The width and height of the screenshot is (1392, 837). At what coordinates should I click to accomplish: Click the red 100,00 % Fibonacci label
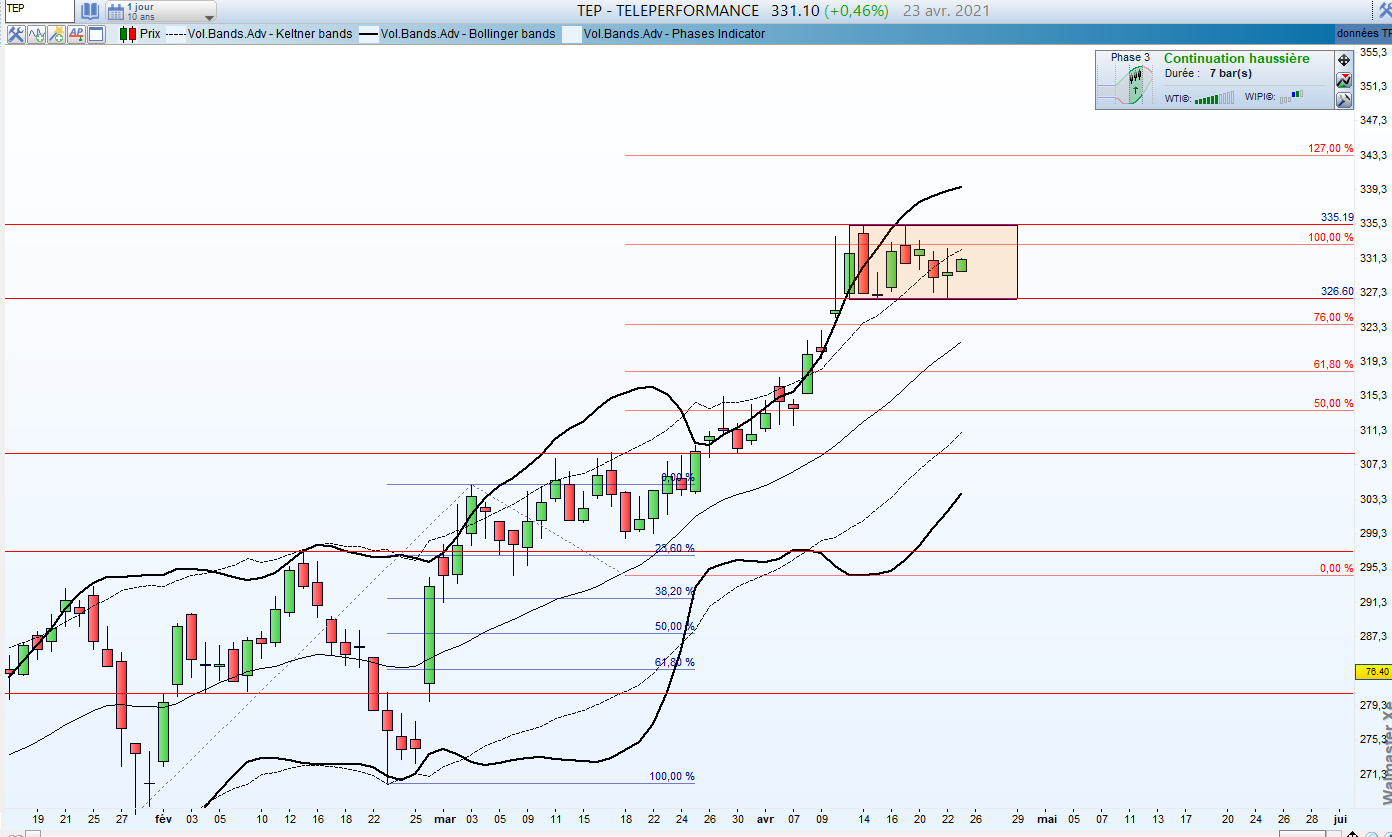pos(1330,237)
